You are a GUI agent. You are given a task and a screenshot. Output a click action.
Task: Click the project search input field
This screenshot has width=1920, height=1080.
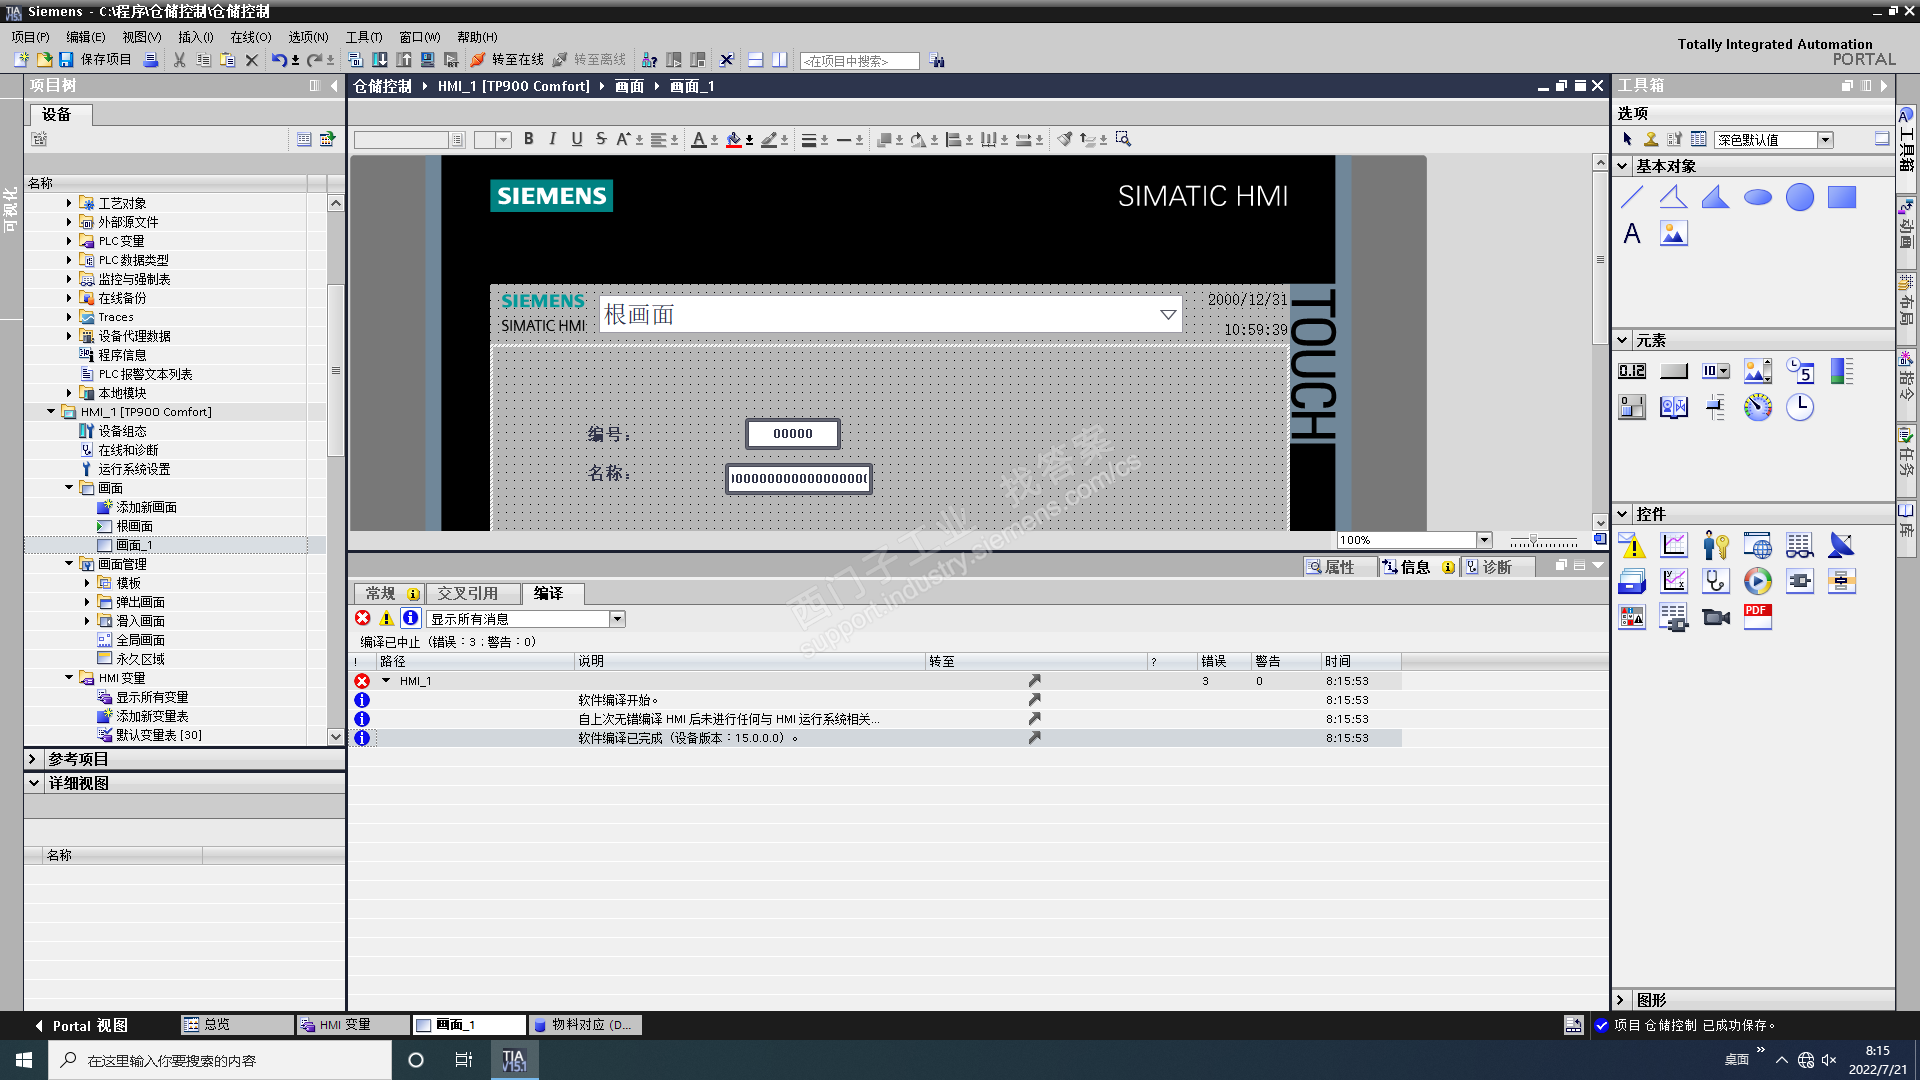(858, 61)
